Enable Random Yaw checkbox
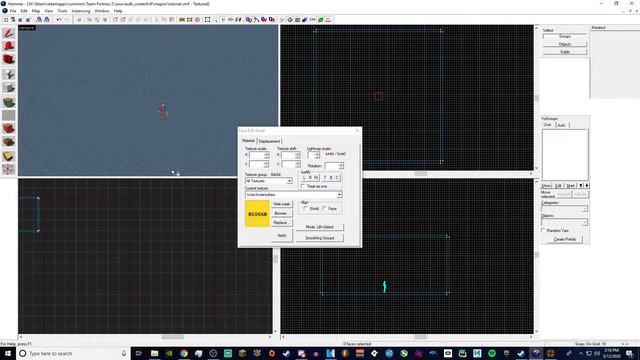 click(544, 231)
